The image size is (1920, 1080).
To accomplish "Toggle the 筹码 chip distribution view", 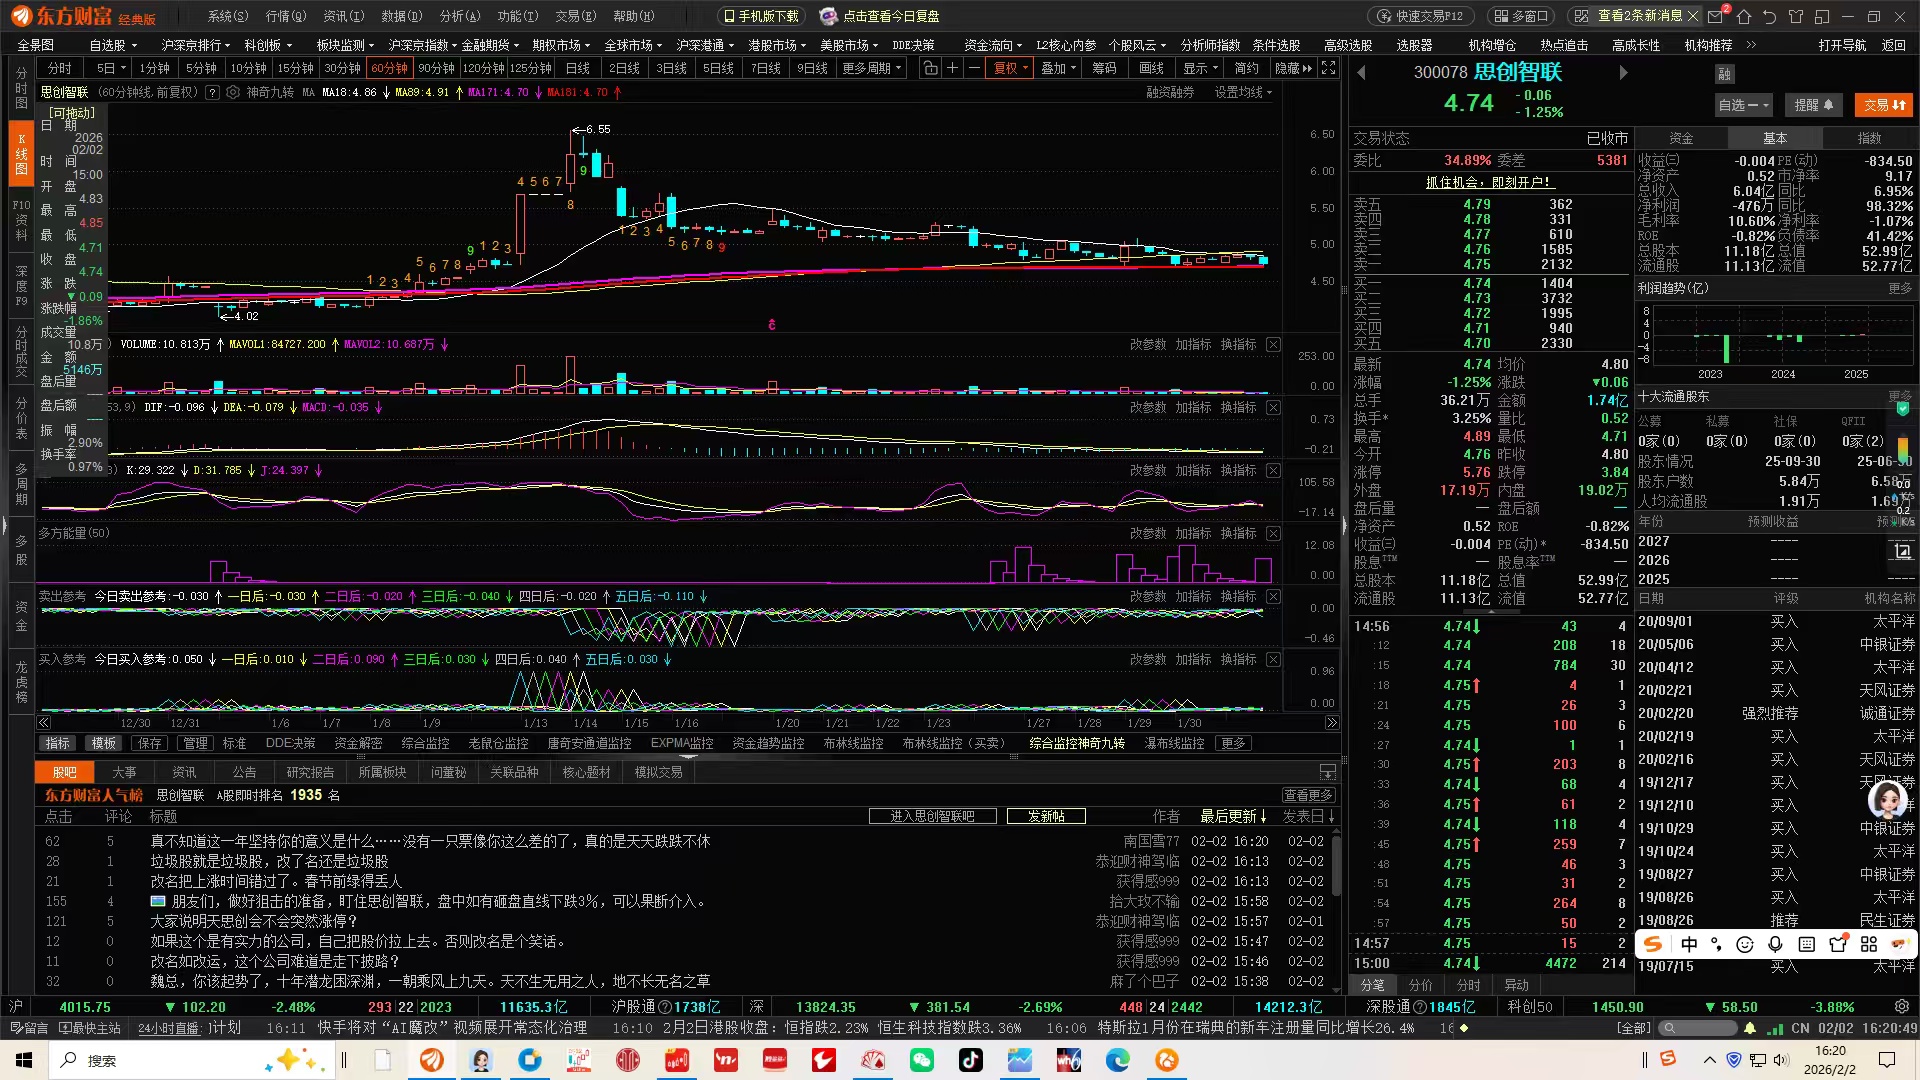I will 1104,68.
